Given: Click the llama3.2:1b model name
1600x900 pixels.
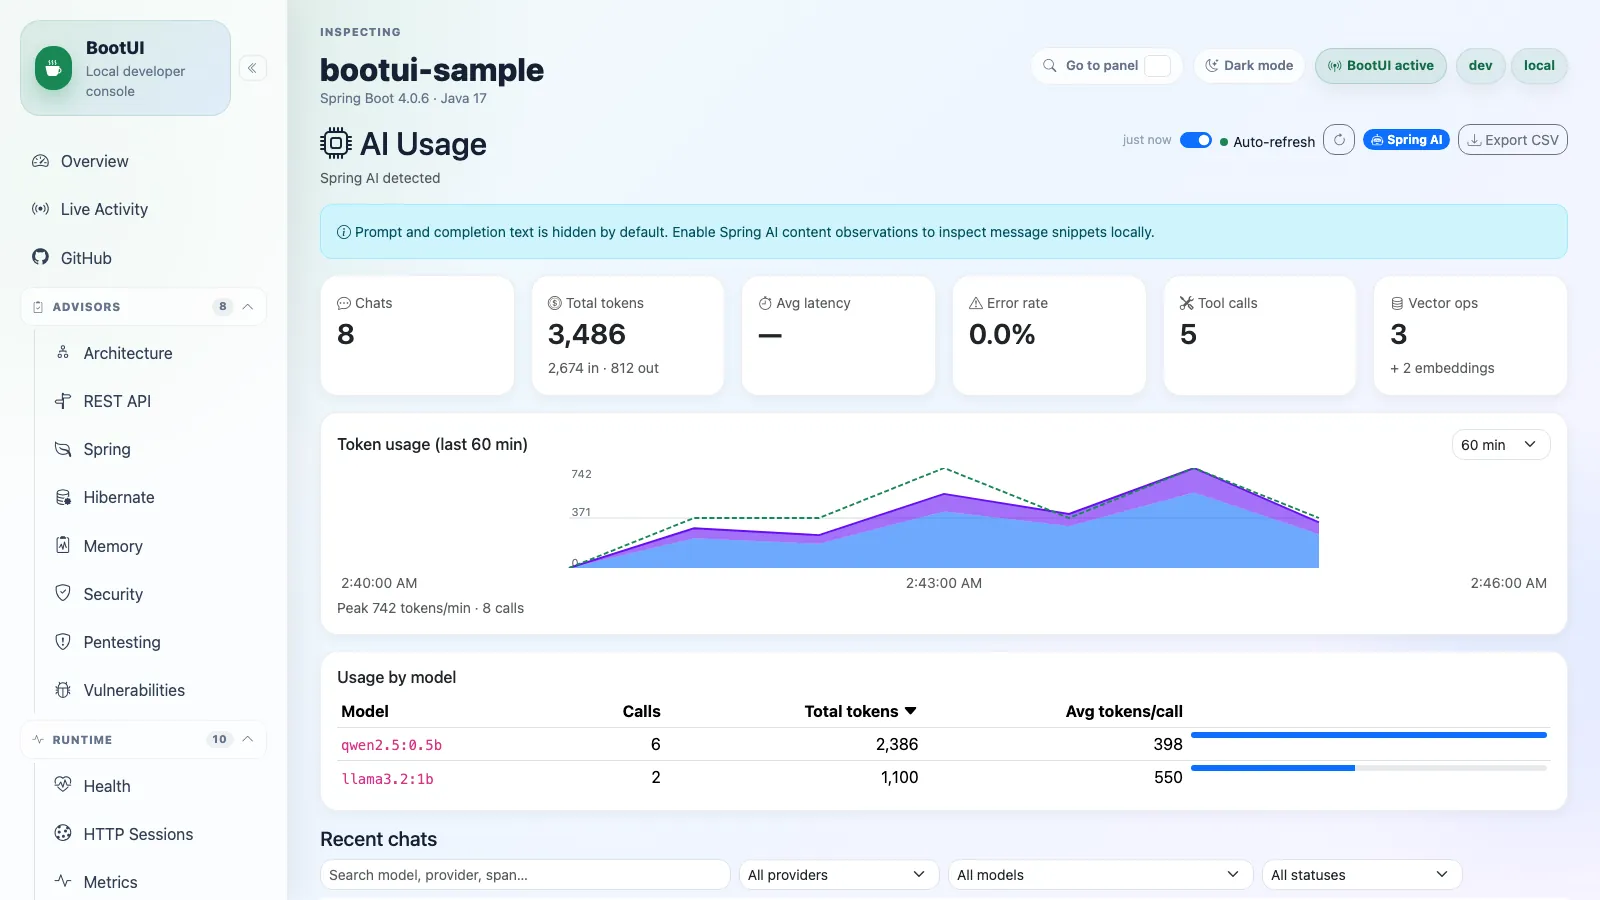Looking at the screenshot, I should 387,778.
